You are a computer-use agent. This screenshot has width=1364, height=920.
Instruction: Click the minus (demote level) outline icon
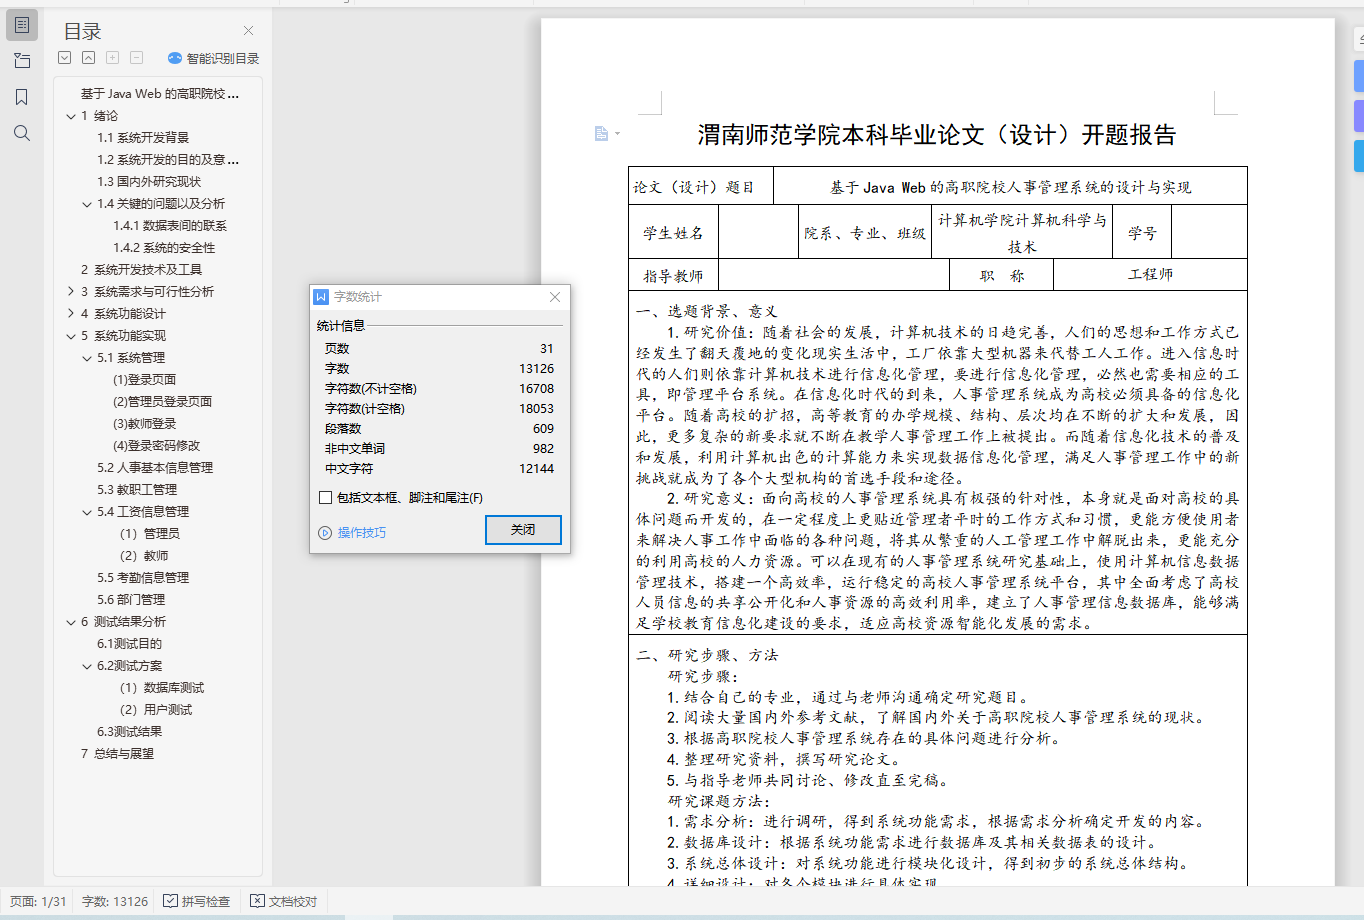click(137, 58)
